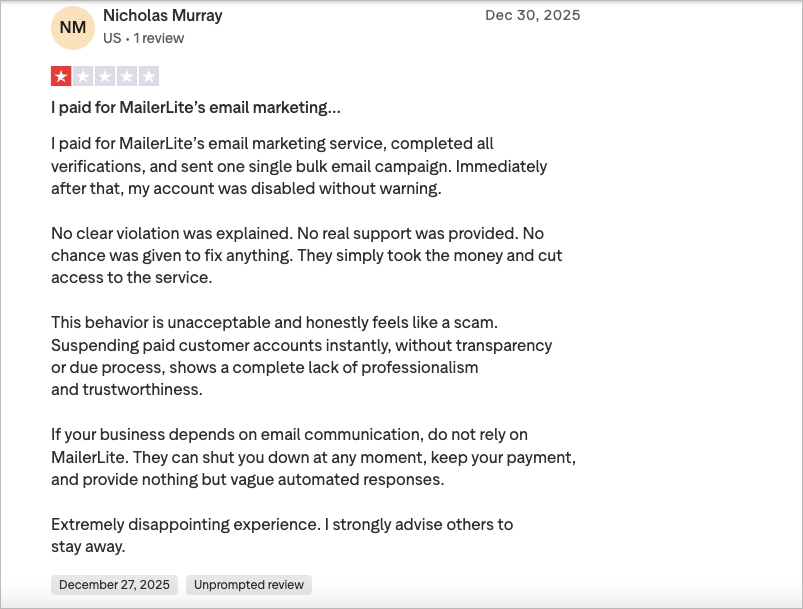Click the red first rating star
Screen dimensions: 803x609
click(61, 76)
